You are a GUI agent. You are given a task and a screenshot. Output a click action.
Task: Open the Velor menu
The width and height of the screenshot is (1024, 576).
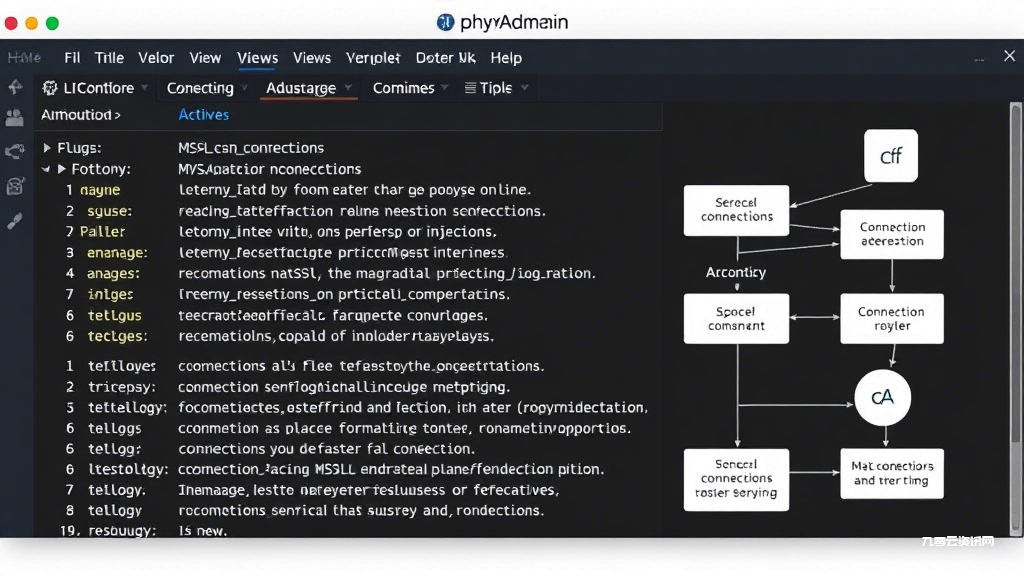[x=156, y=58]
